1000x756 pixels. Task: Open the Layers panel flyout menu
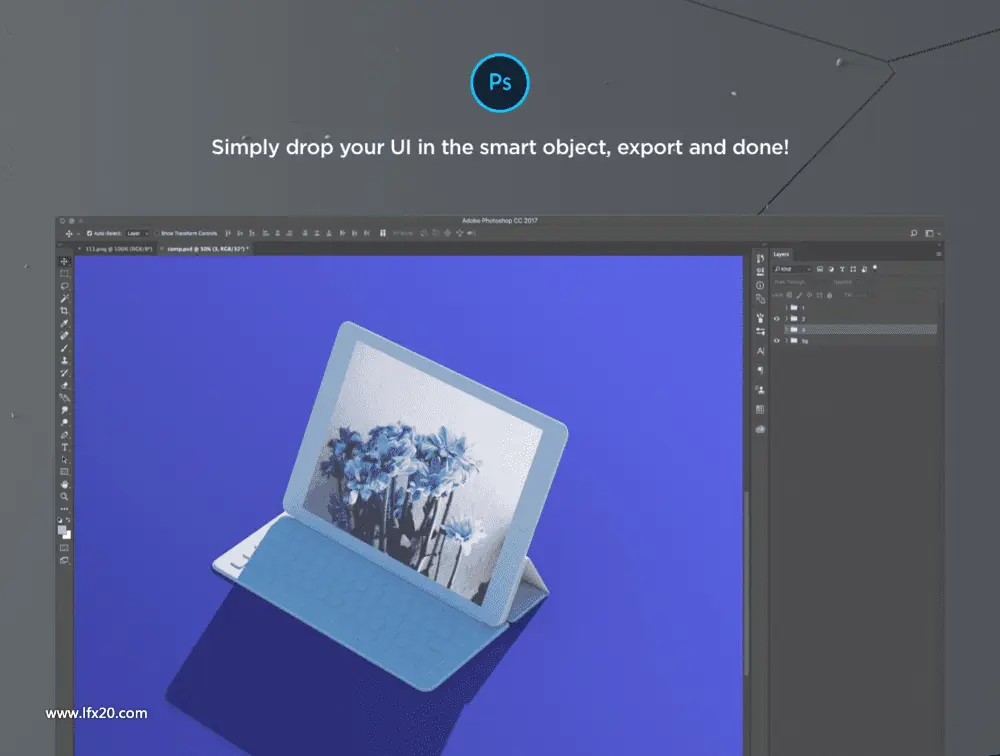point(939,254)
